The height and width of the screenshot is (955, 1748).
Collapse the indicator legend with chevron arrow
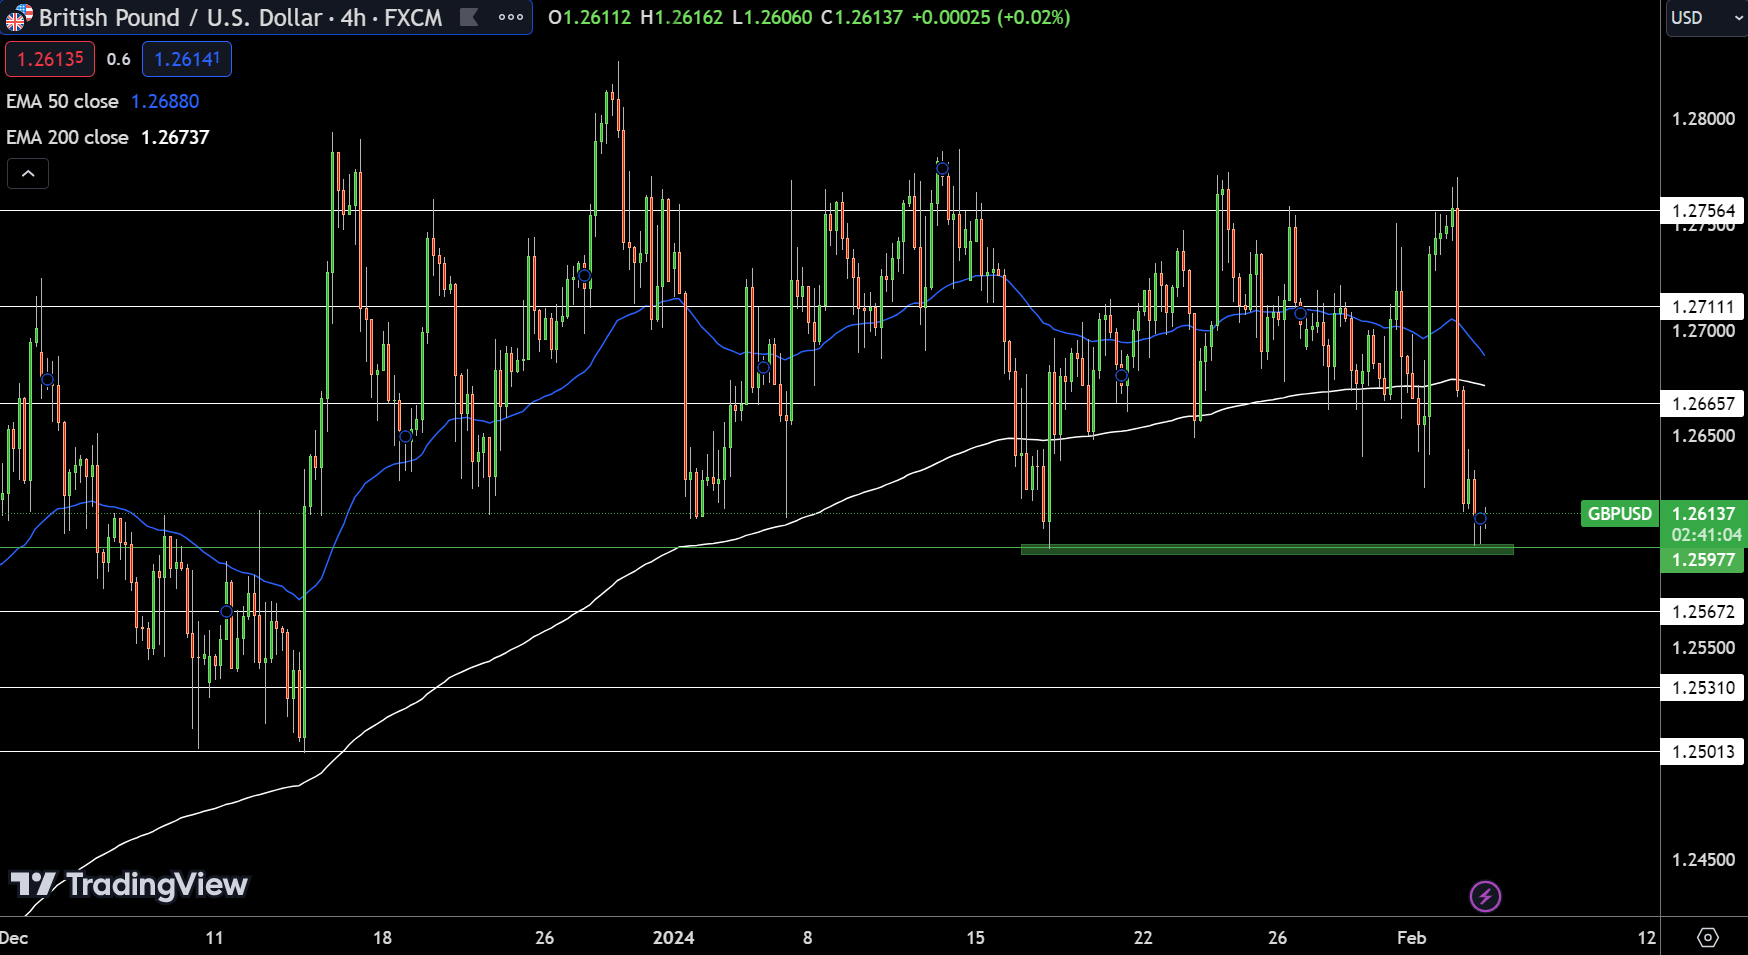coord(28,174)
